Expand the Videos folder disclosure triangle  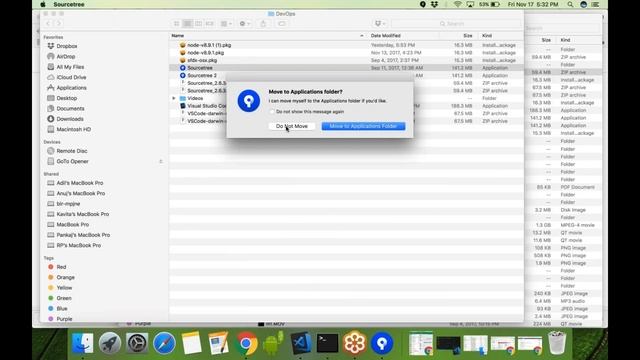click(x=174, y=98)
